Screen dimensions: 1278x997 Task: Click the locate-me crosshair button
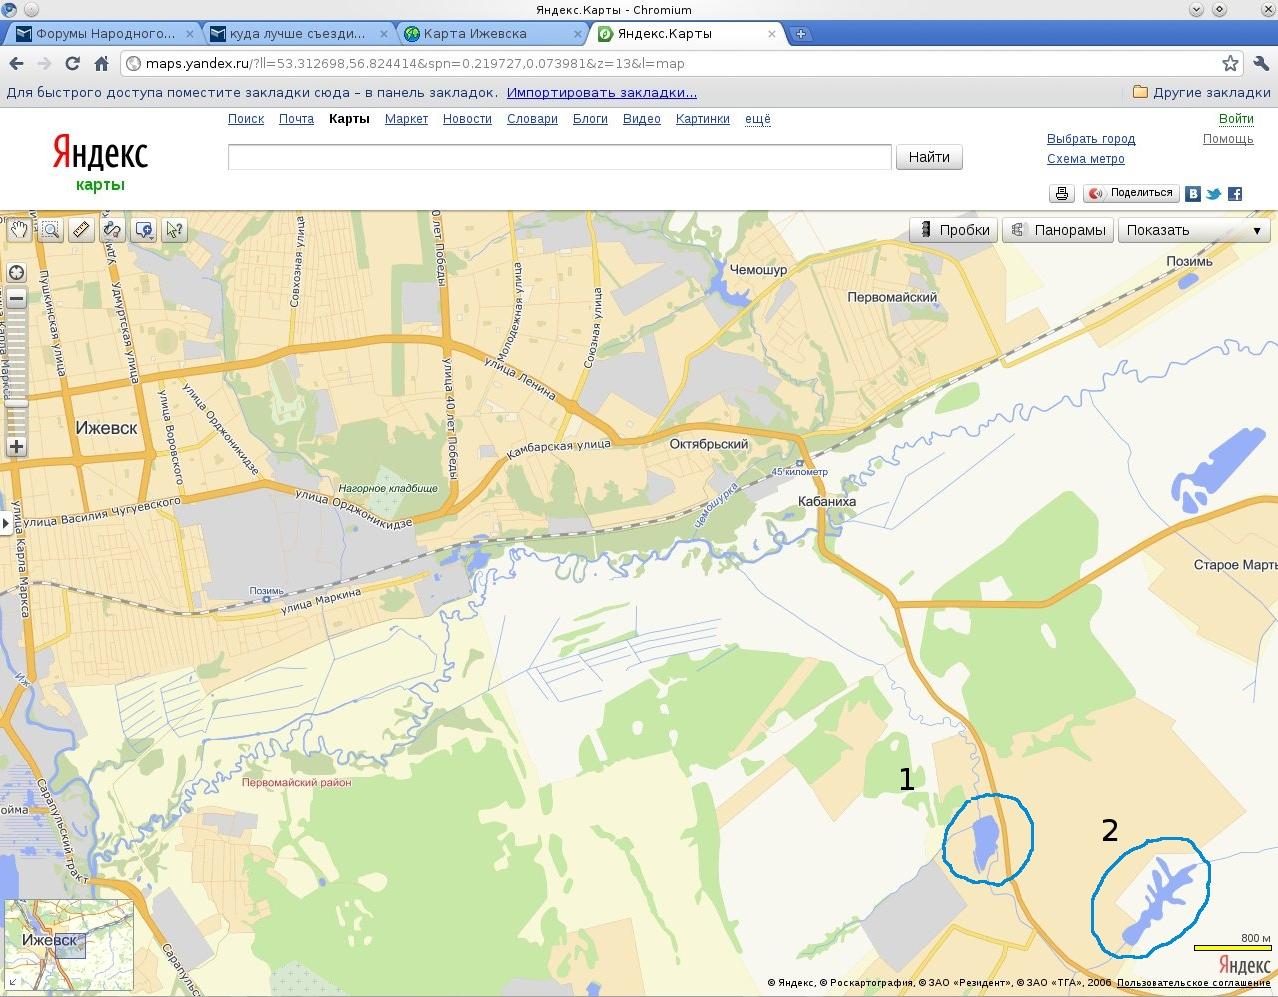click(16, 273)
